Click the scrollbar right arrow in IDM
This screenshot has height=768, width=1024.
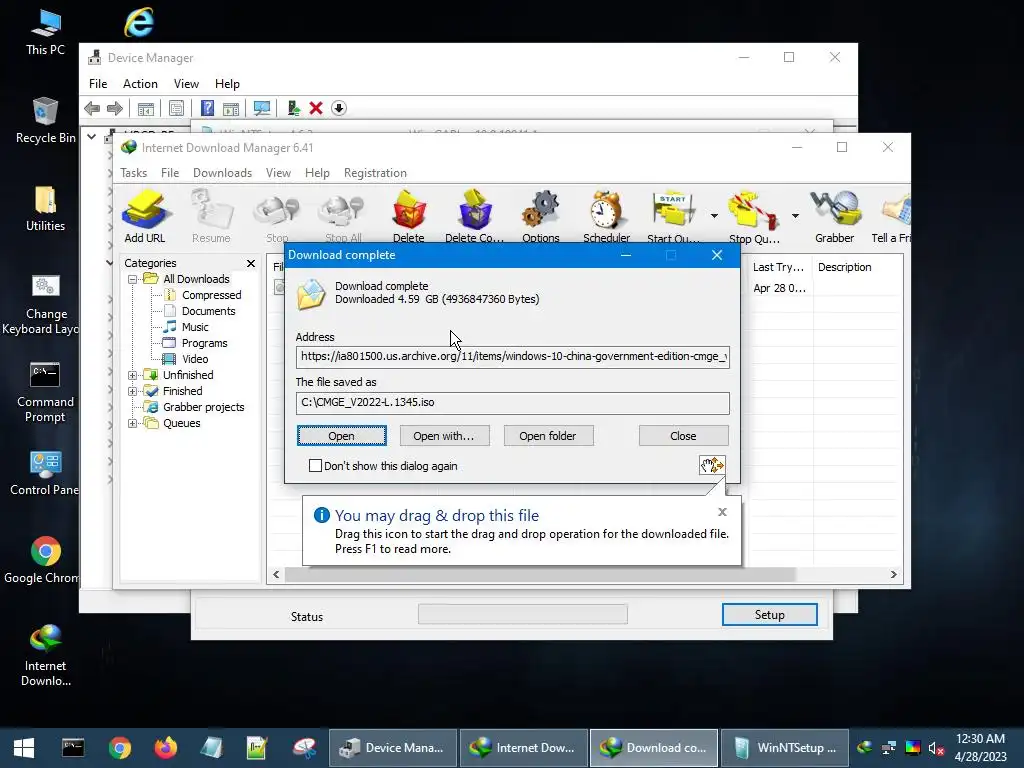[893, 575]
